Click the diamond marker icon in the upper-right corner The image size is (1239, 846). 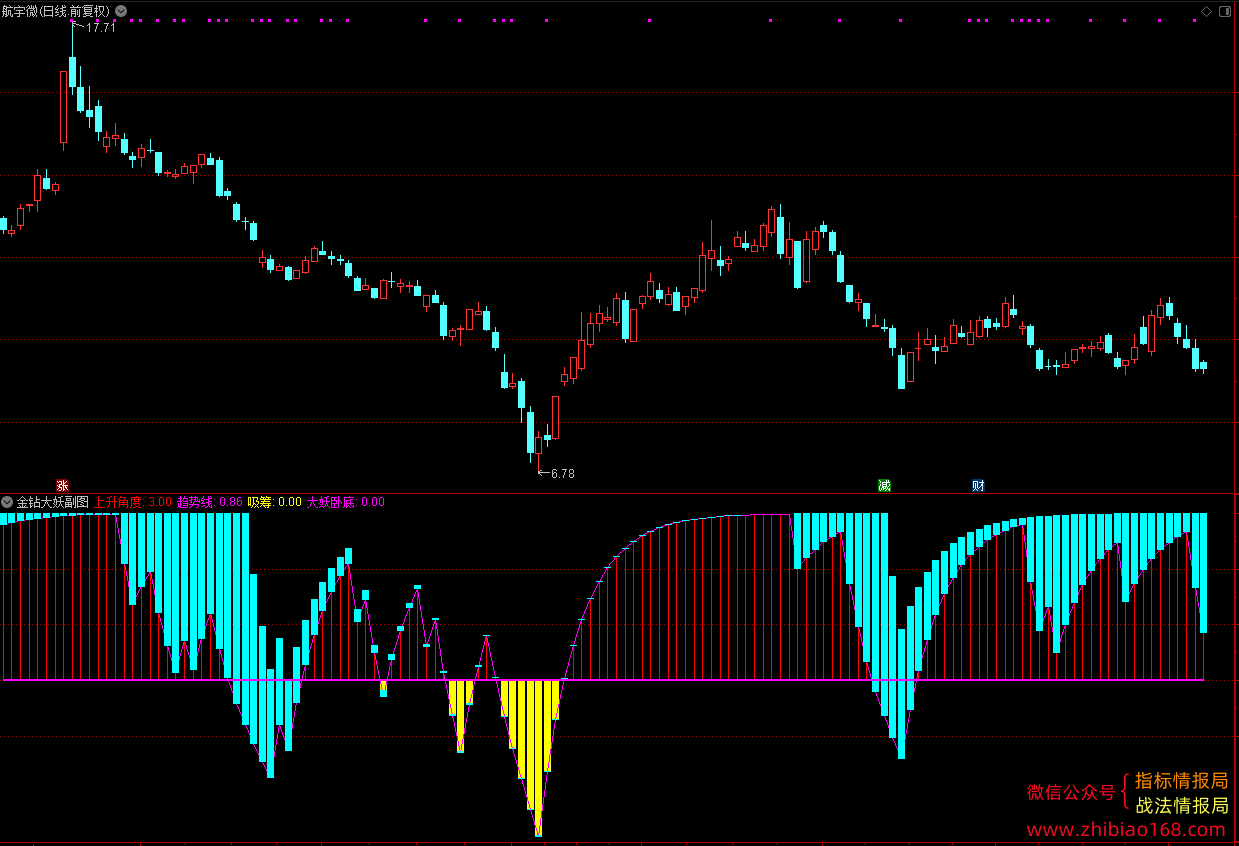tap(1206, 11)
